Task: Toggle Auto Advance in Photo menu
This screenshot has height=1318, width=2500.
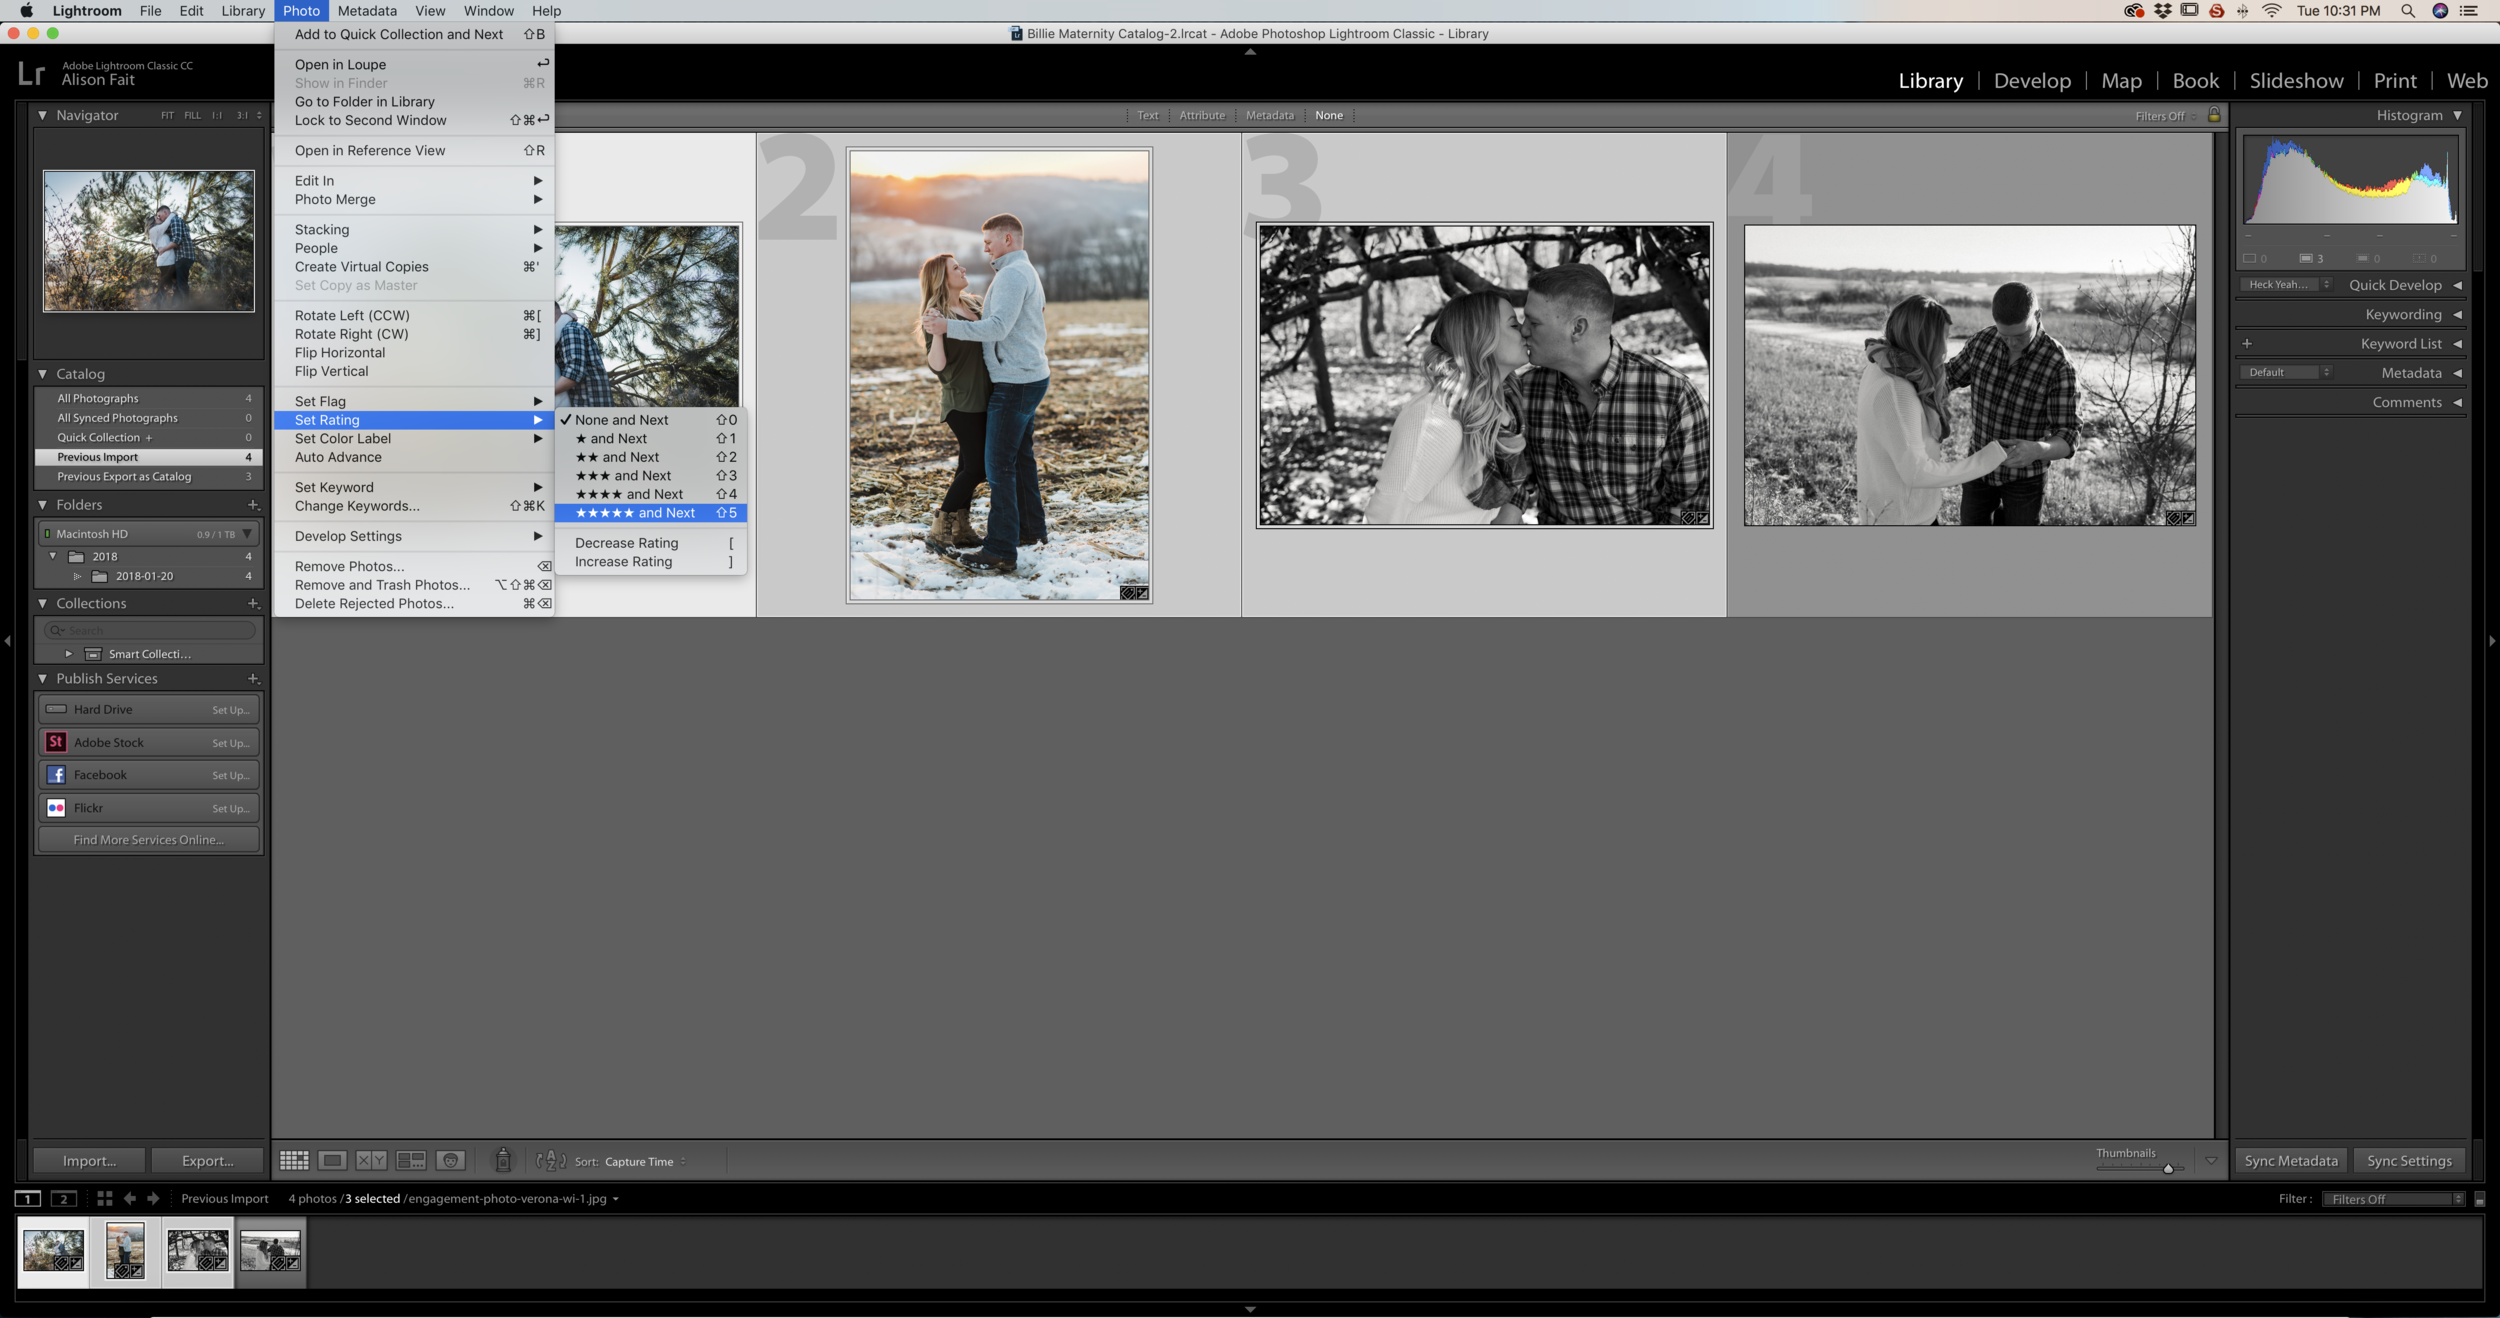Action: 338,457
